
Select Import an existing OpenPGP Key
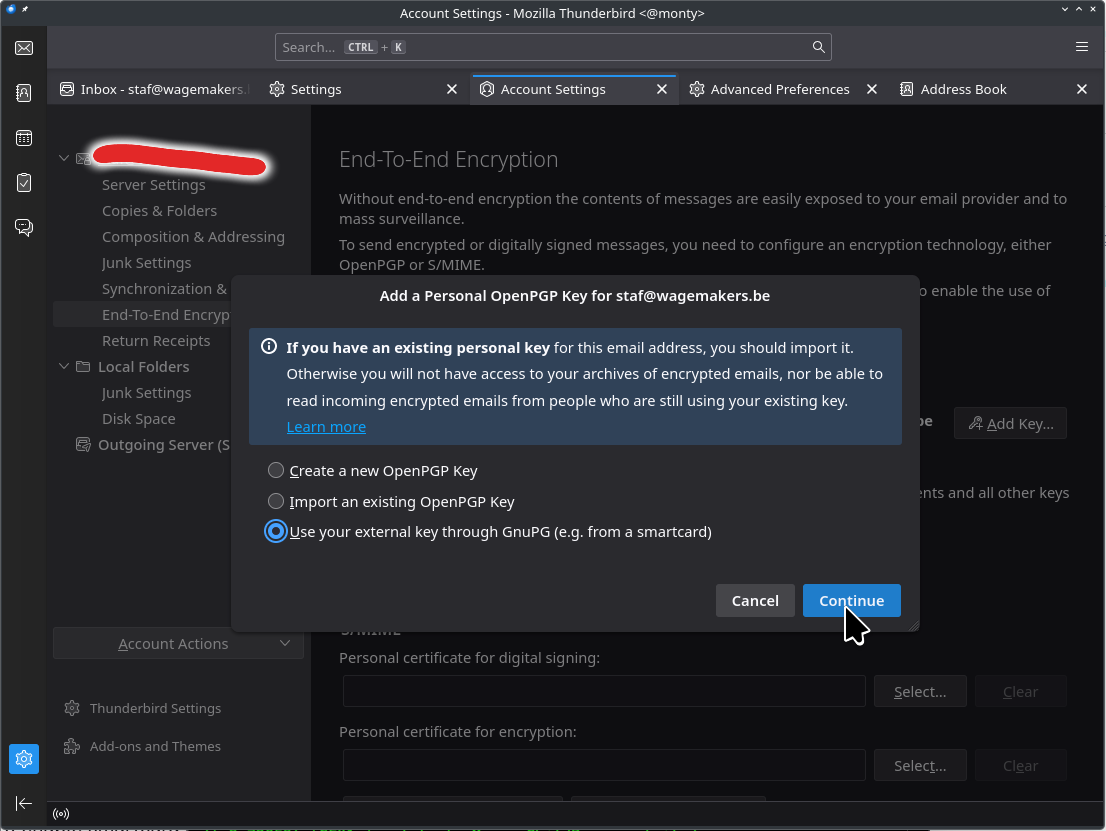pyautogui.click(x=276, y=502)
